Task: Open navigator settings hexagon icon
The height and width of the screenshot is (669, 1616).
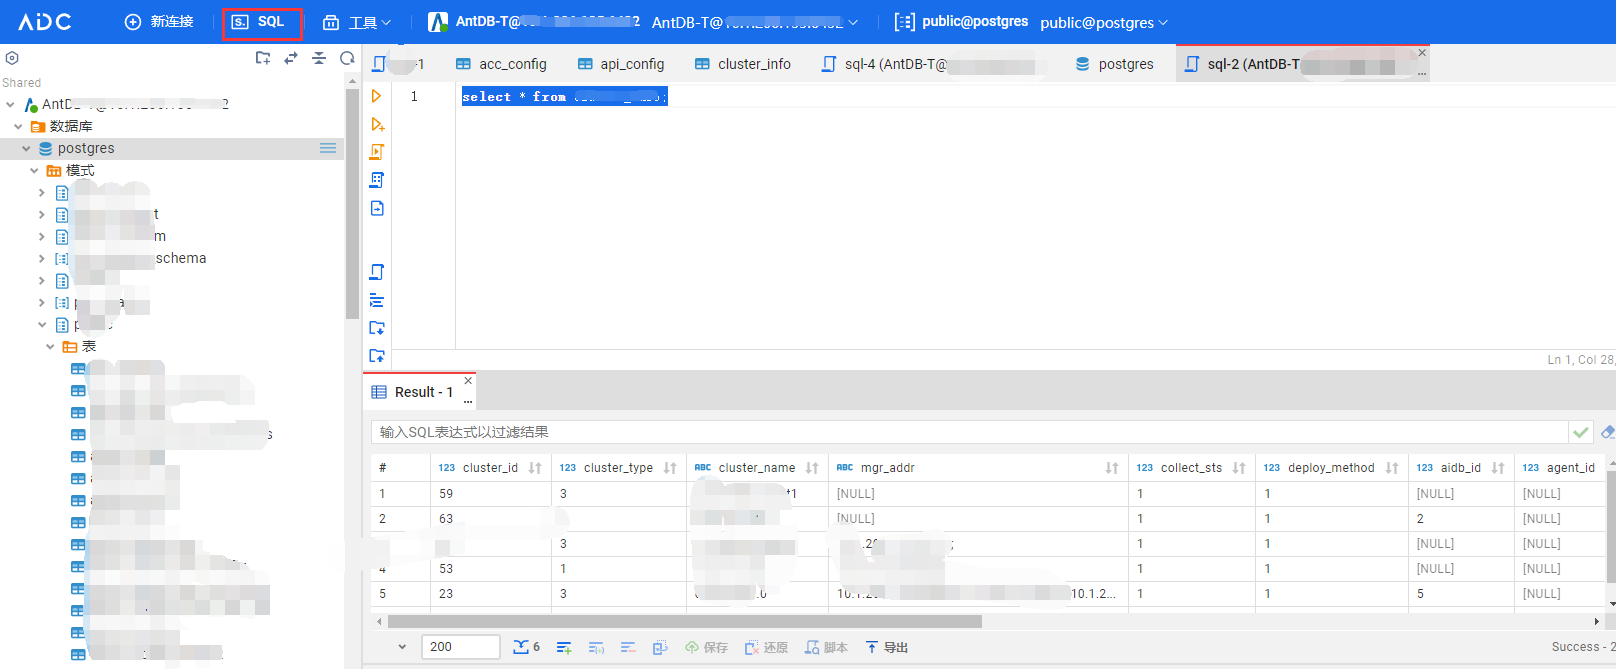Action: (12, 58)
